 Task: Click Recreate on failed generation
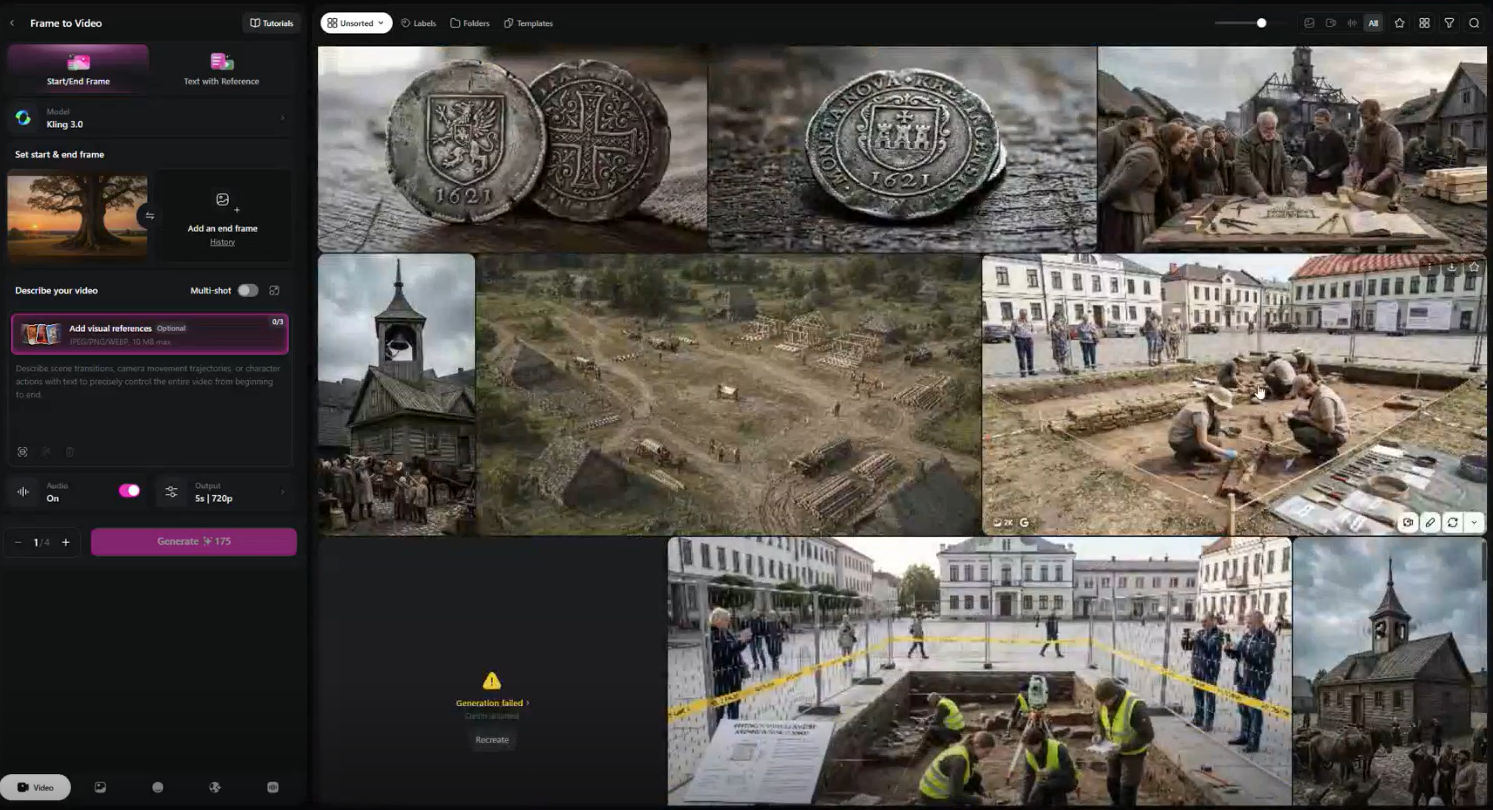[x=492, y=740]
